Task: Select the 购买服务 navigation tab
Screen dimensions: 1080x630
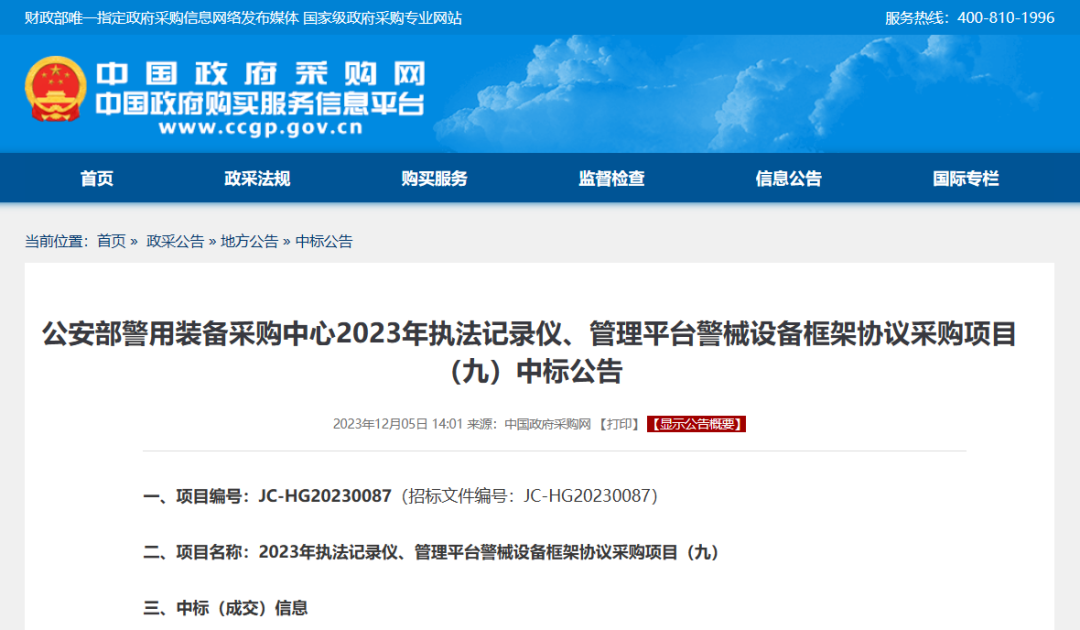Action: (x=437, y=178)
